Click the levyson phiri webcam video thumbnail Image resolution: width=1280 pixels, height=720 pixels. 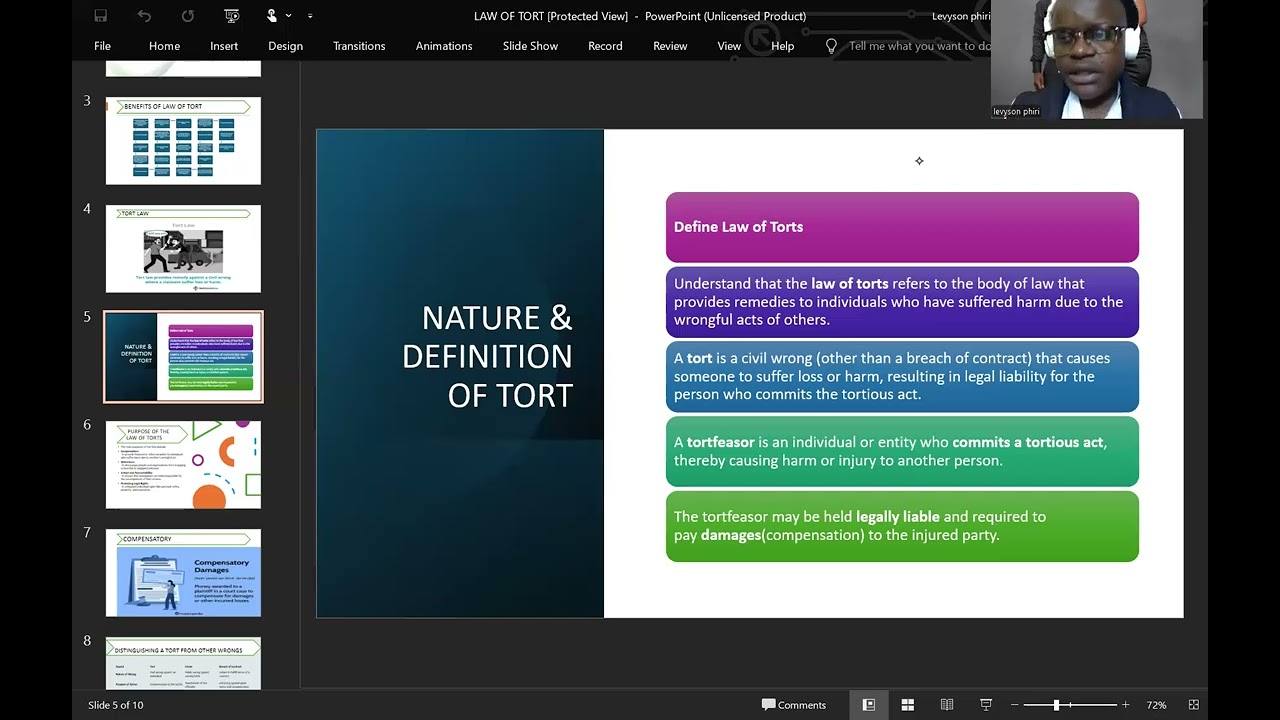(1097, 60)
